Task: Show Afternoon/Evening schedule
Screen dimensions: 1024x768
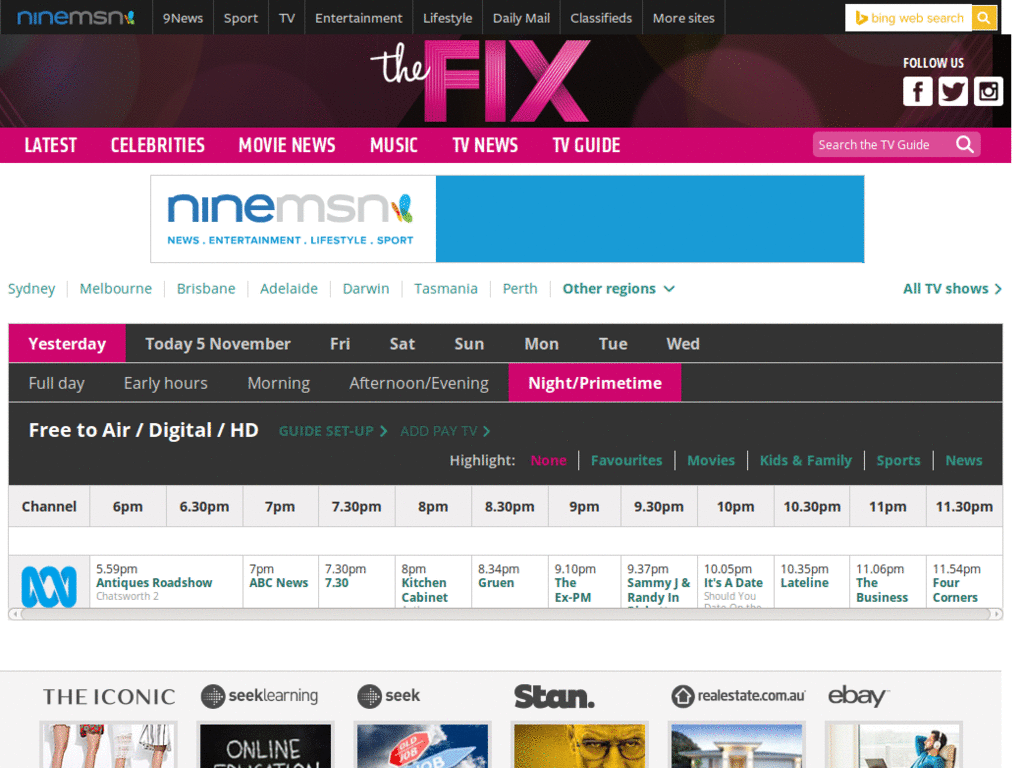Action: pos(419,383)
